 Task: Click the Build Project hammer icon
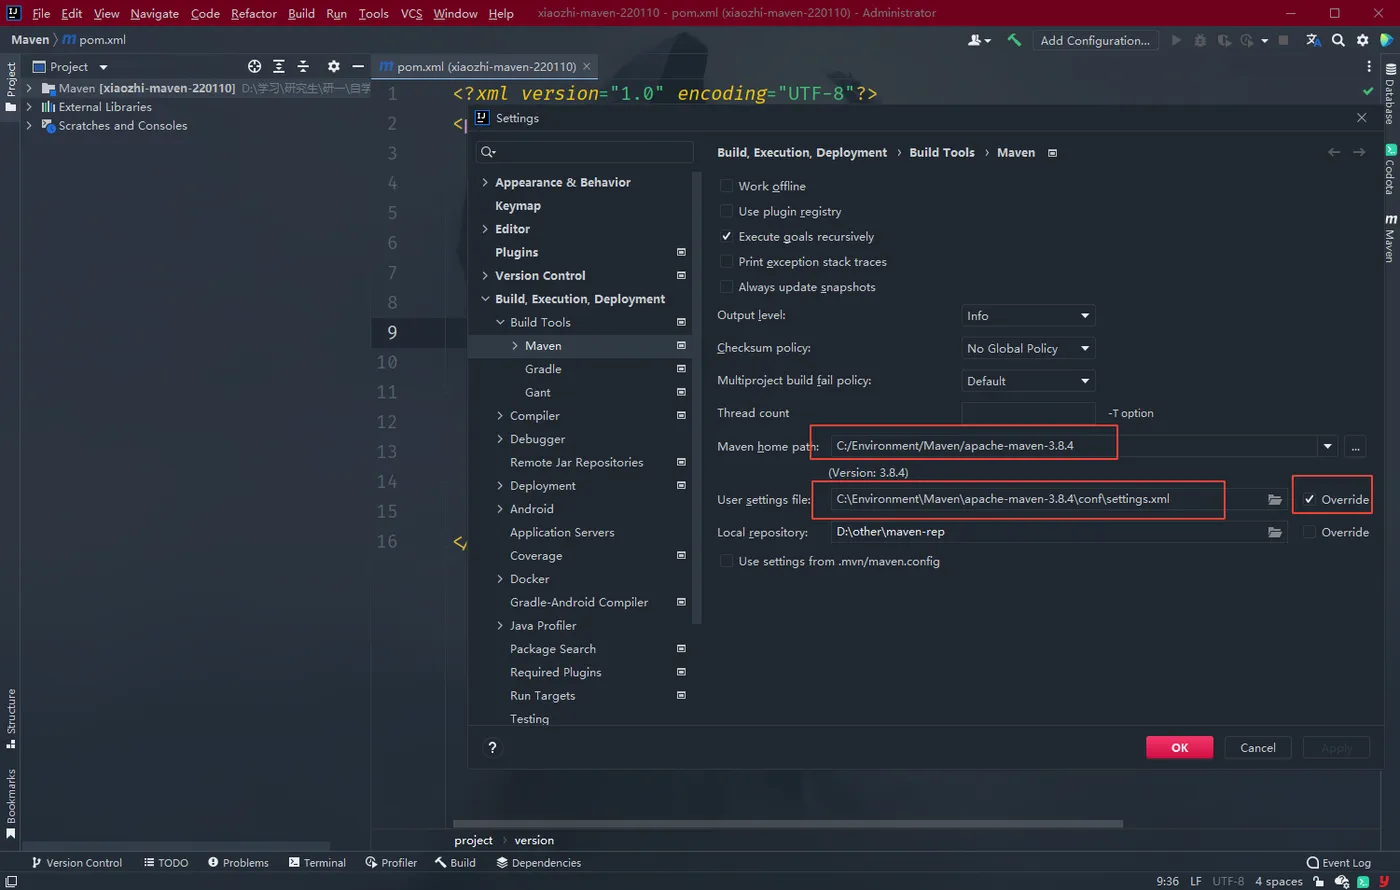pos(1014,40)
